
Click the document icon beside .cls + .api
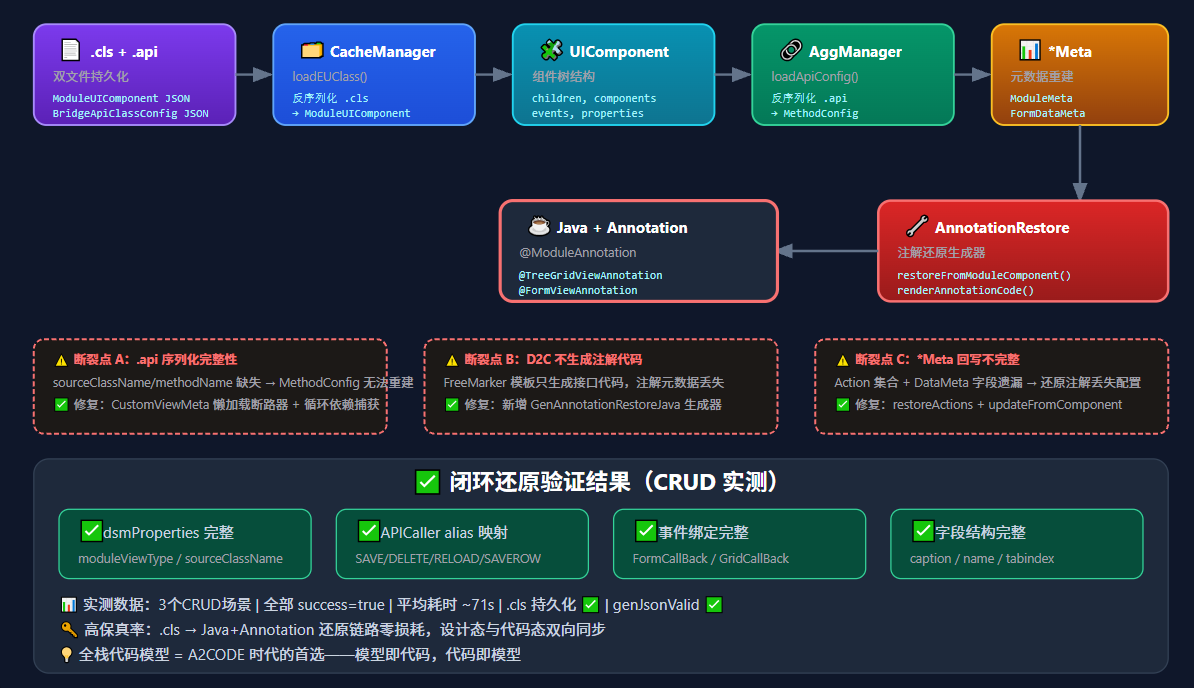pos(70,50)
